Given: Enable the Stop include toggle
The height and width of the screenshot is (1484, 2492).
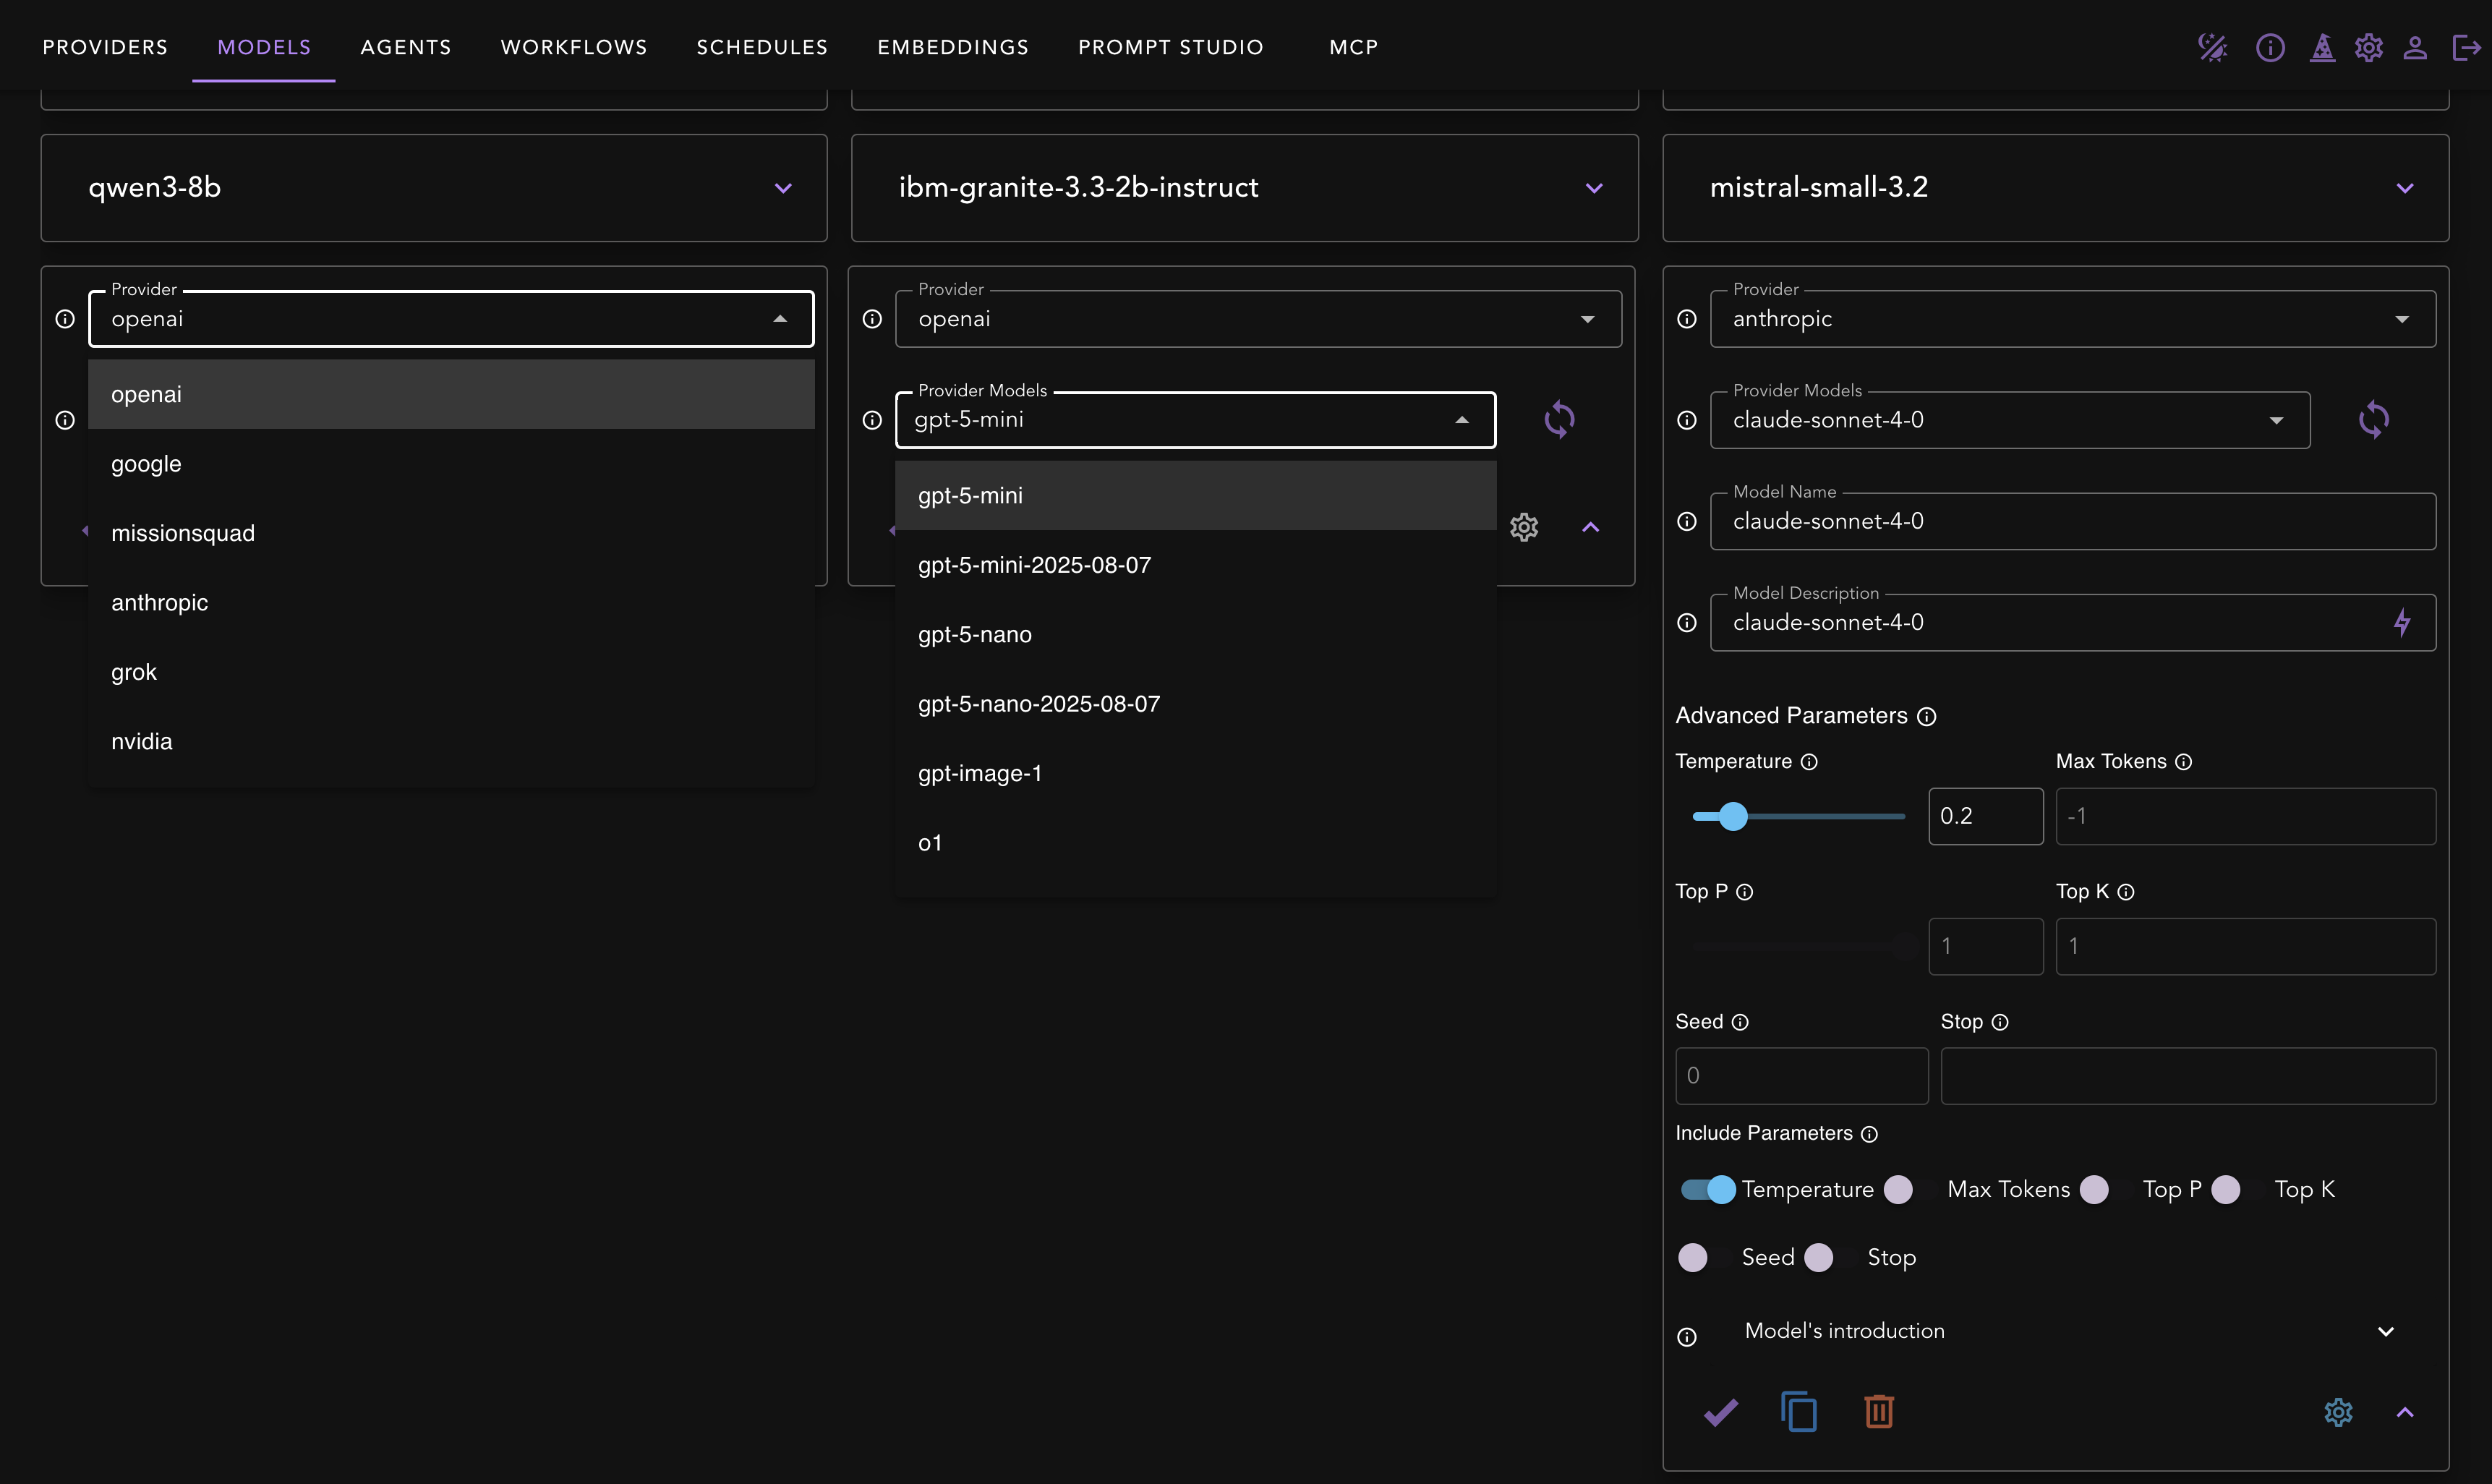Looking at the screenshot, I should [1832, 1257].
